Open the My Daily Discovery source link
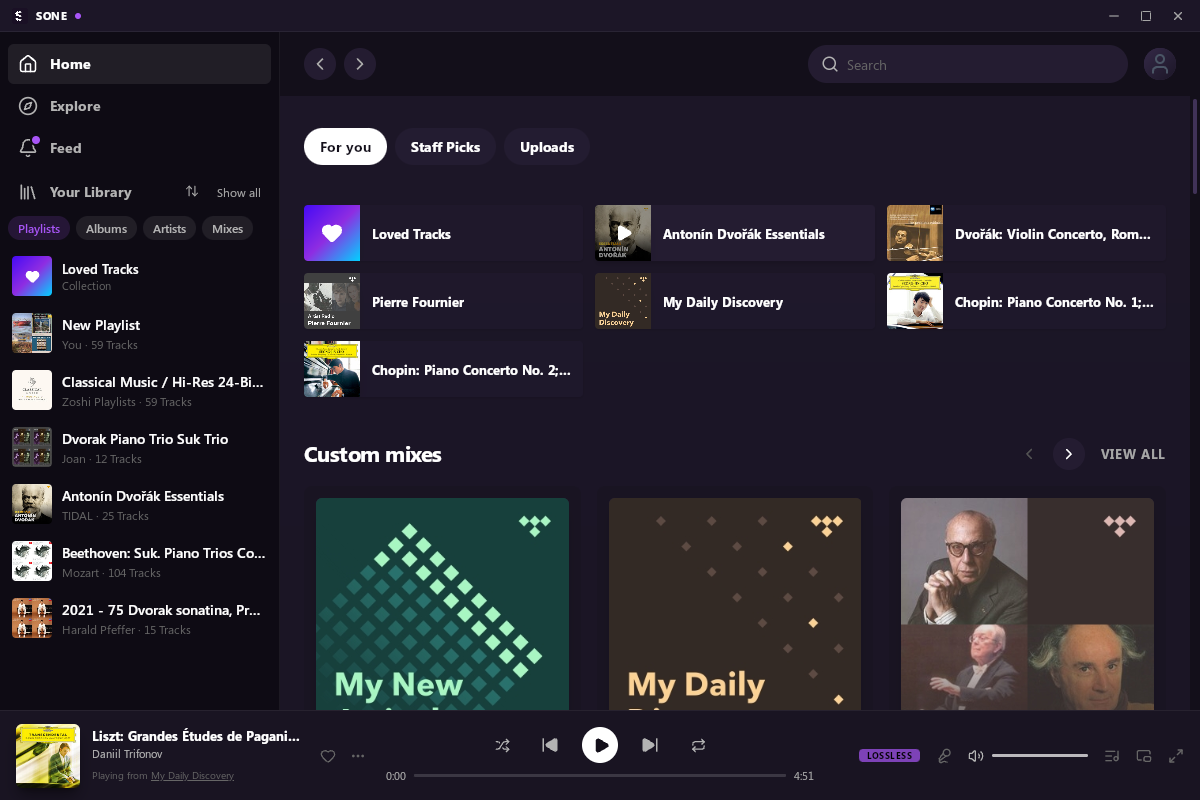The width and height of the screenshot is (1200, 800). [x=192, y=776]
